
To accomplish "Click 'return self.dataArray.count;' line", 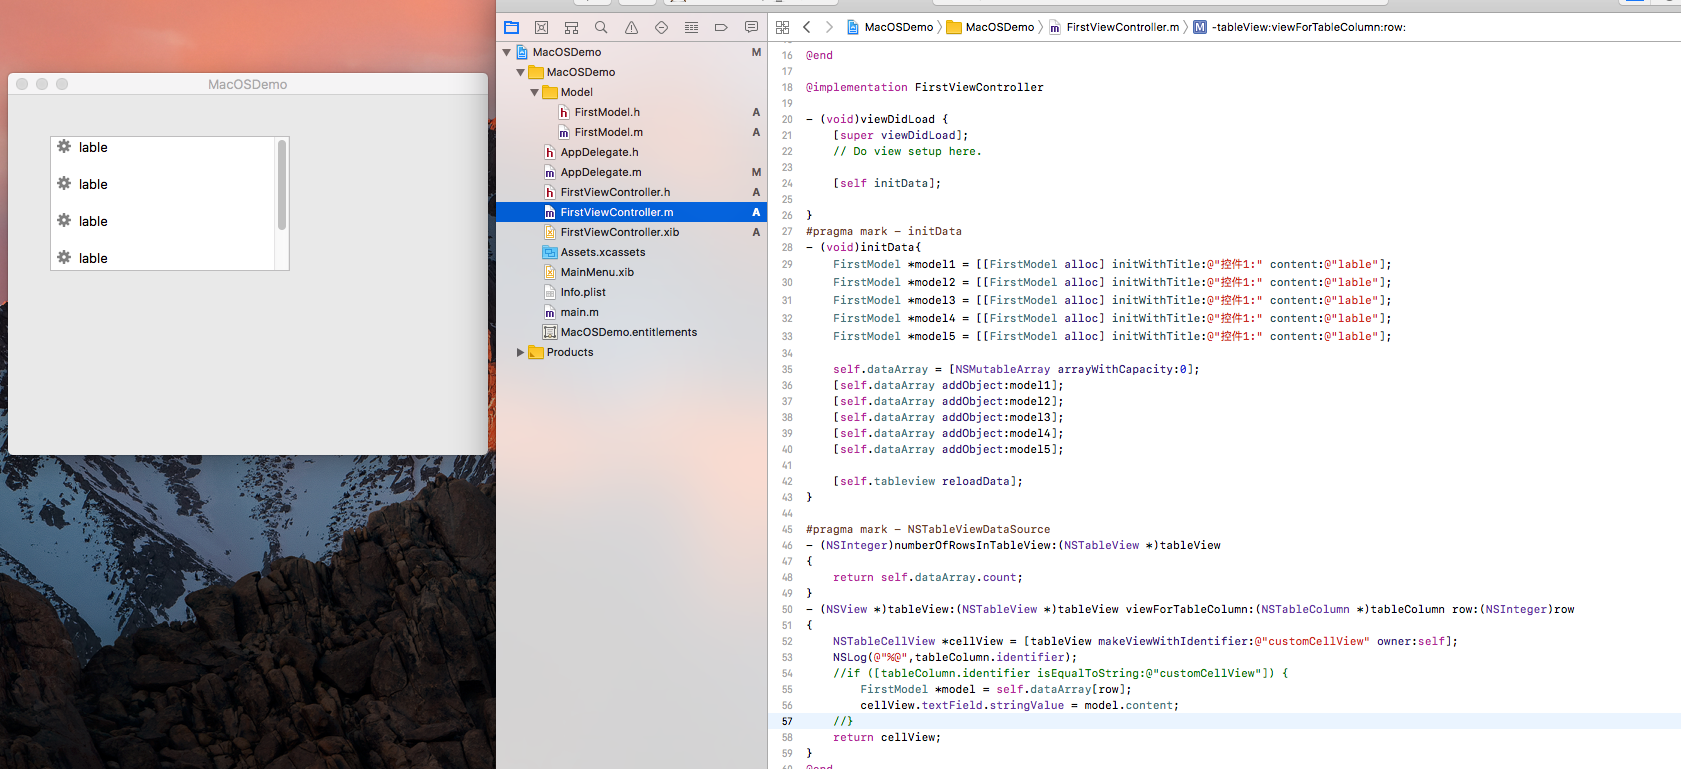I will point(928,577).
